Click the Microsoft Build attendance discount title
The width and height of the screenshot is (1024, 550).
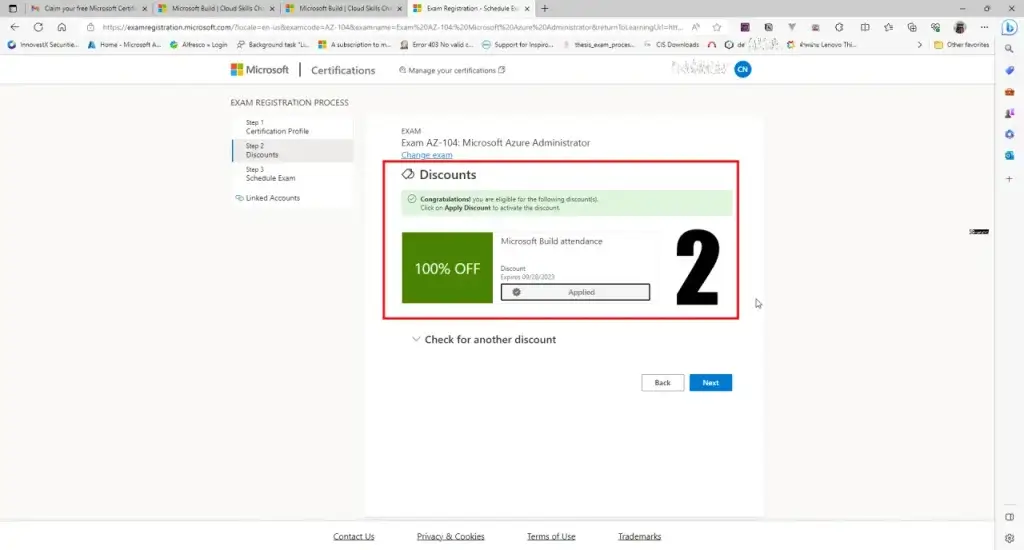pyautogui.click(x=551, y=241)
